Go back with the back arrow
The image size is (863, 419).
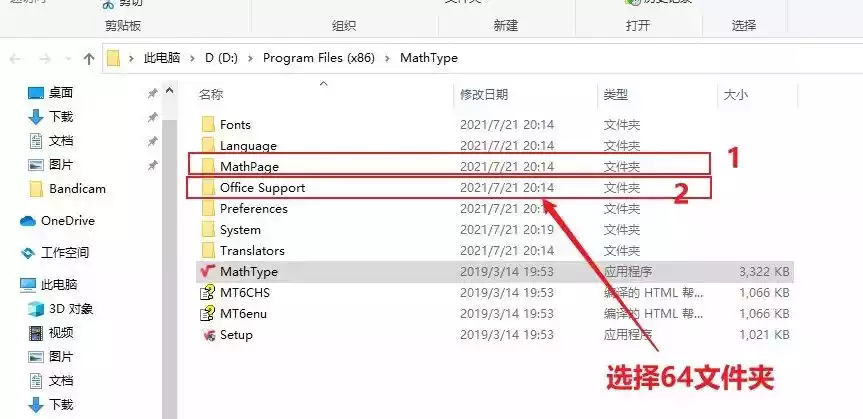pos(17,58)
